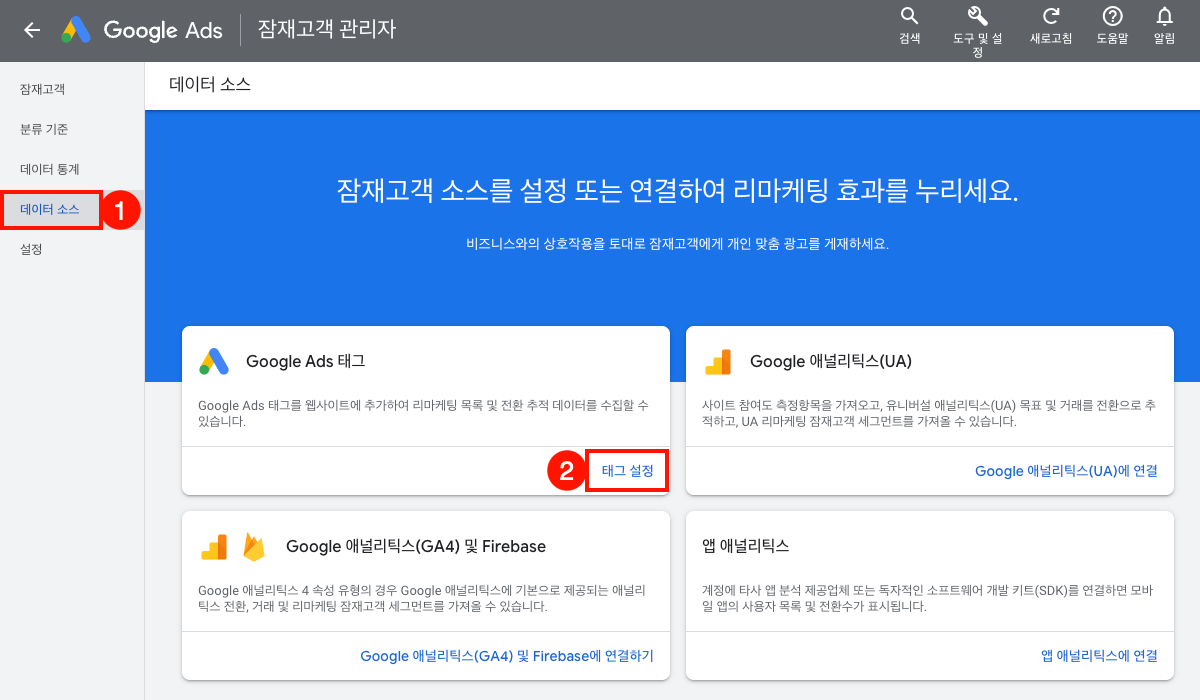The height and width of the screenshot is (700, 1200).
Task: Click the refresh (새로고침) icon
Action: pos(1051,16)
